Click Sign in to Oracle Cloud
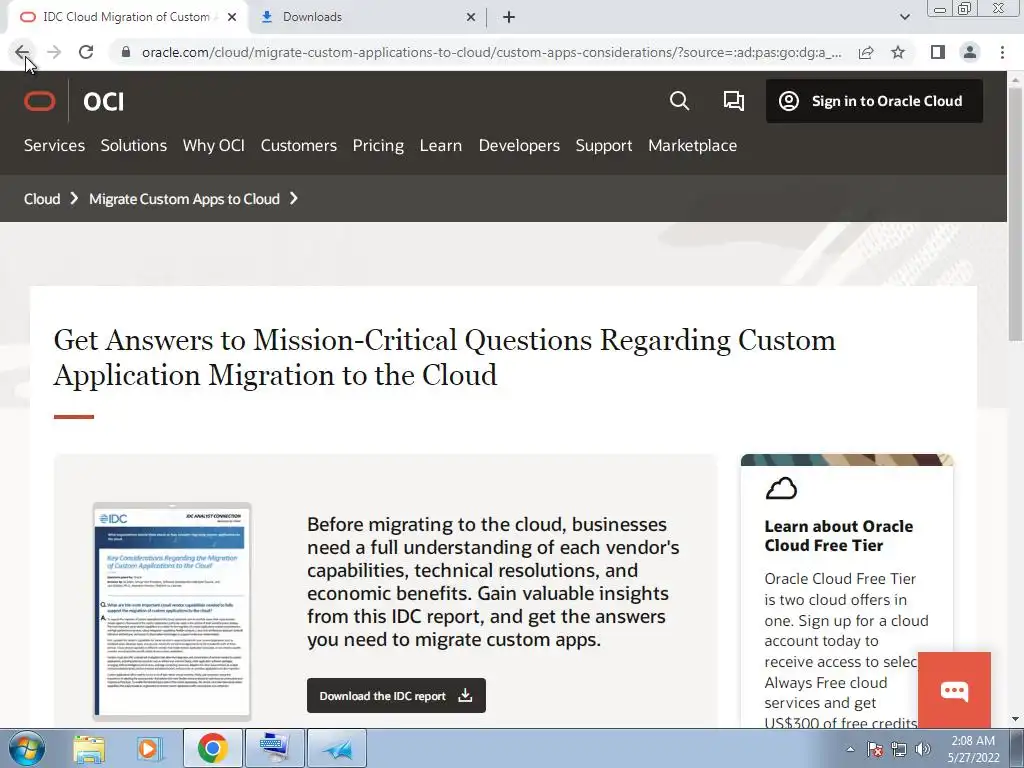Viewport: 1024px width, 768px height. 874,101
